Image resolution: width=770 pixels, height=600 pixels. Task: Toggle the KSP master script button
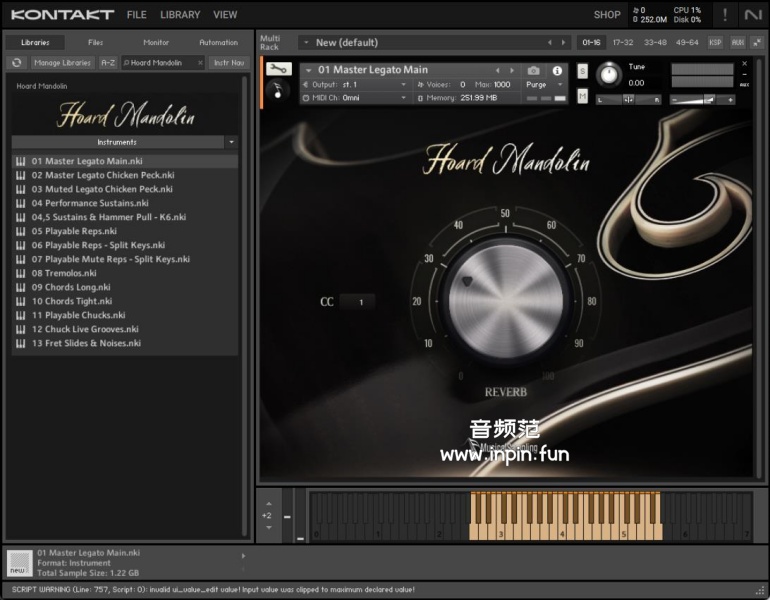[x=715, y=42]
